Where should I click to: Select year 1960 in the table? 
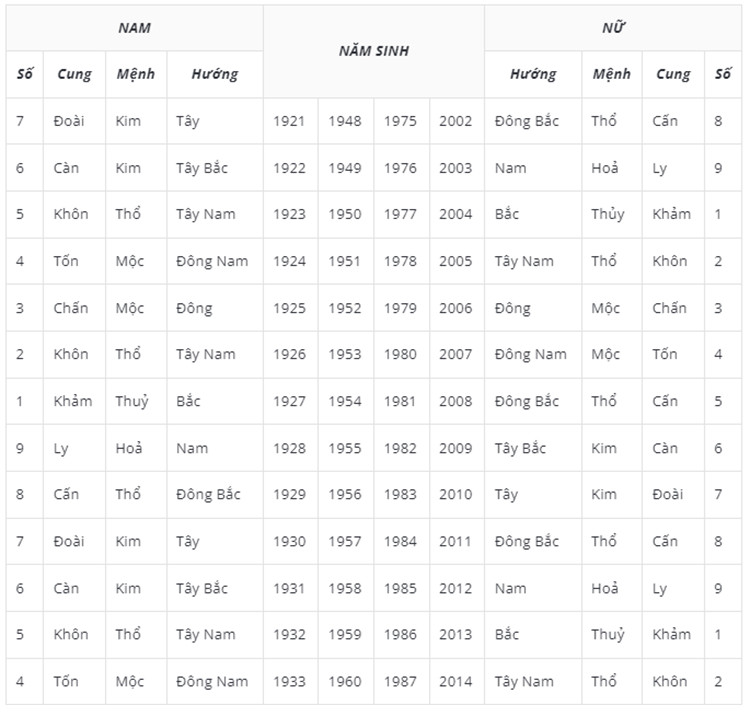click(x=346, y=682)
